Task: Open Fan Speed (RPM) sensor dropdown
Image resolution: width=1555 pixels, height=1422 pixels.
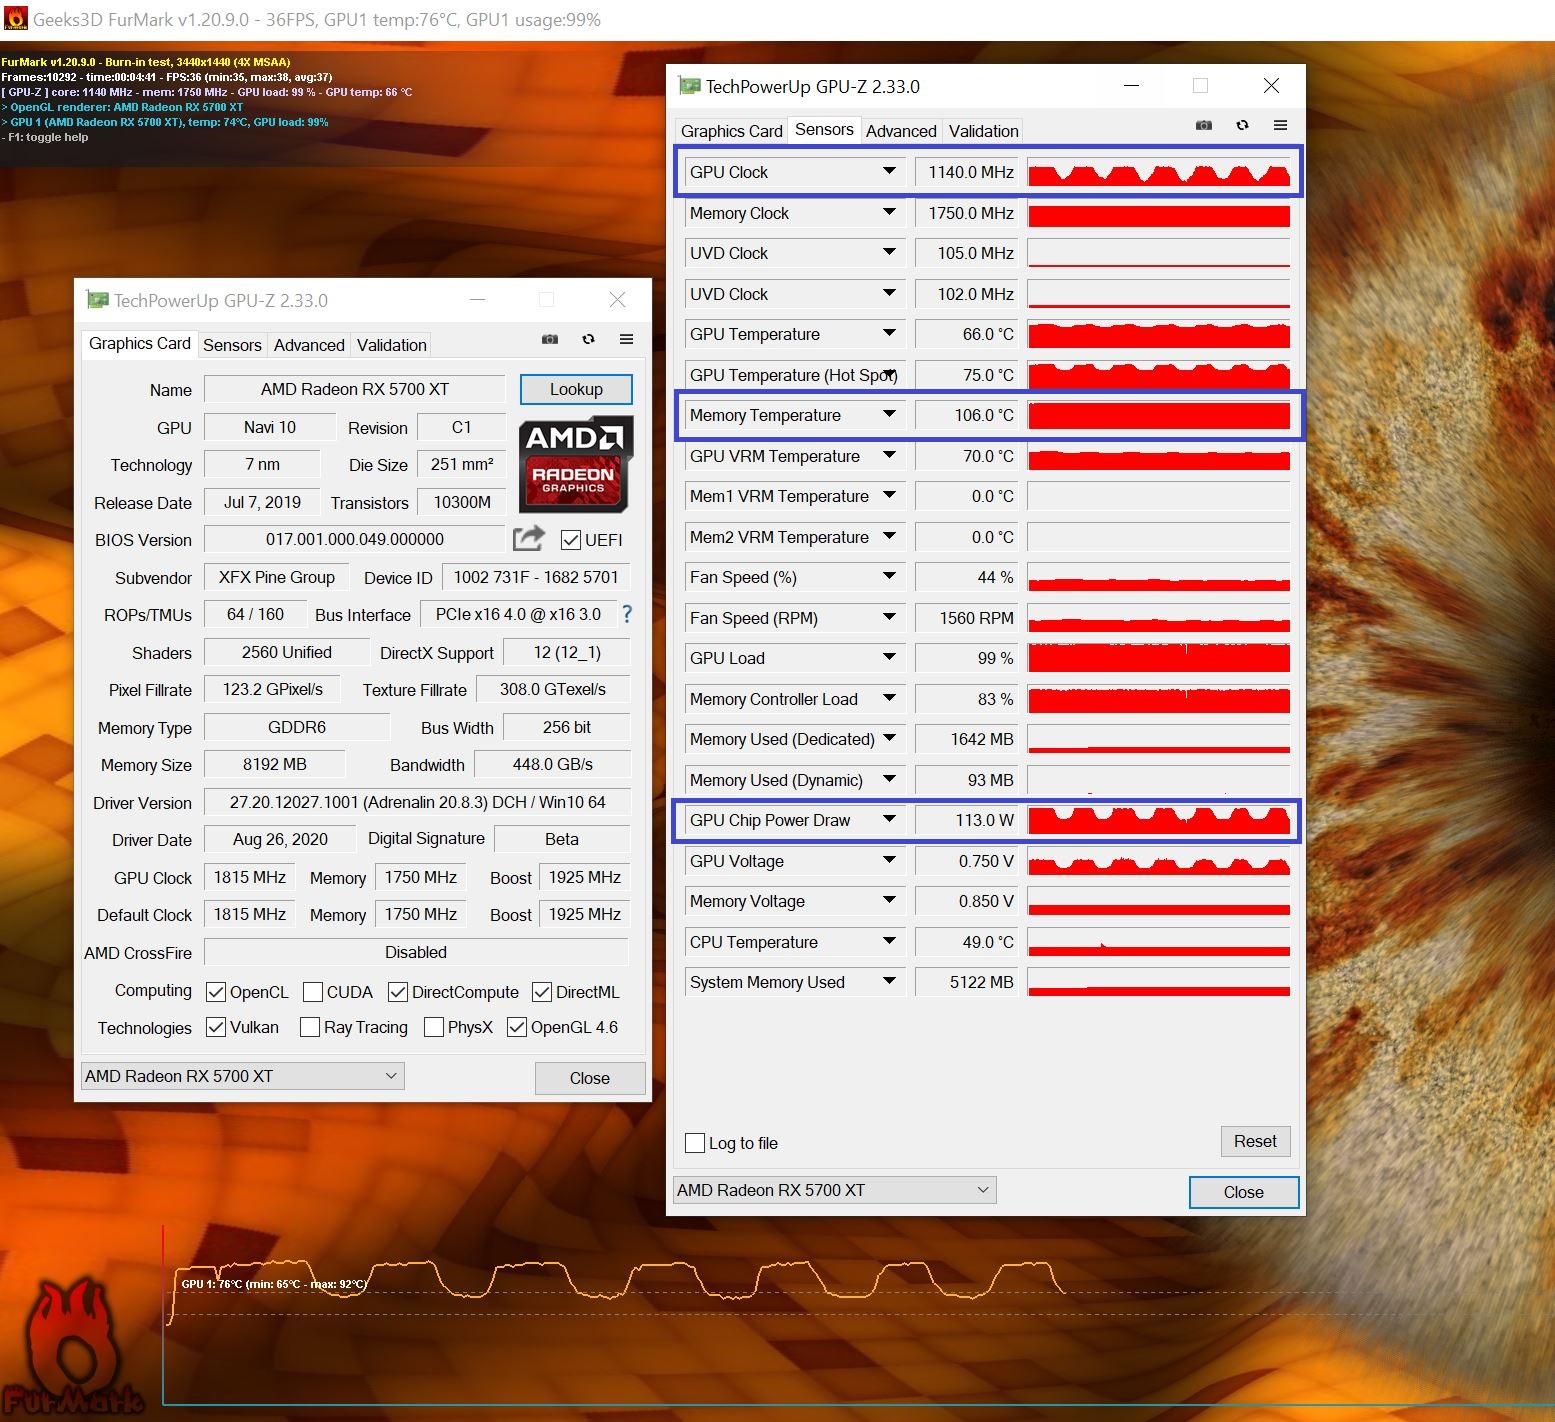Action: 889,617
